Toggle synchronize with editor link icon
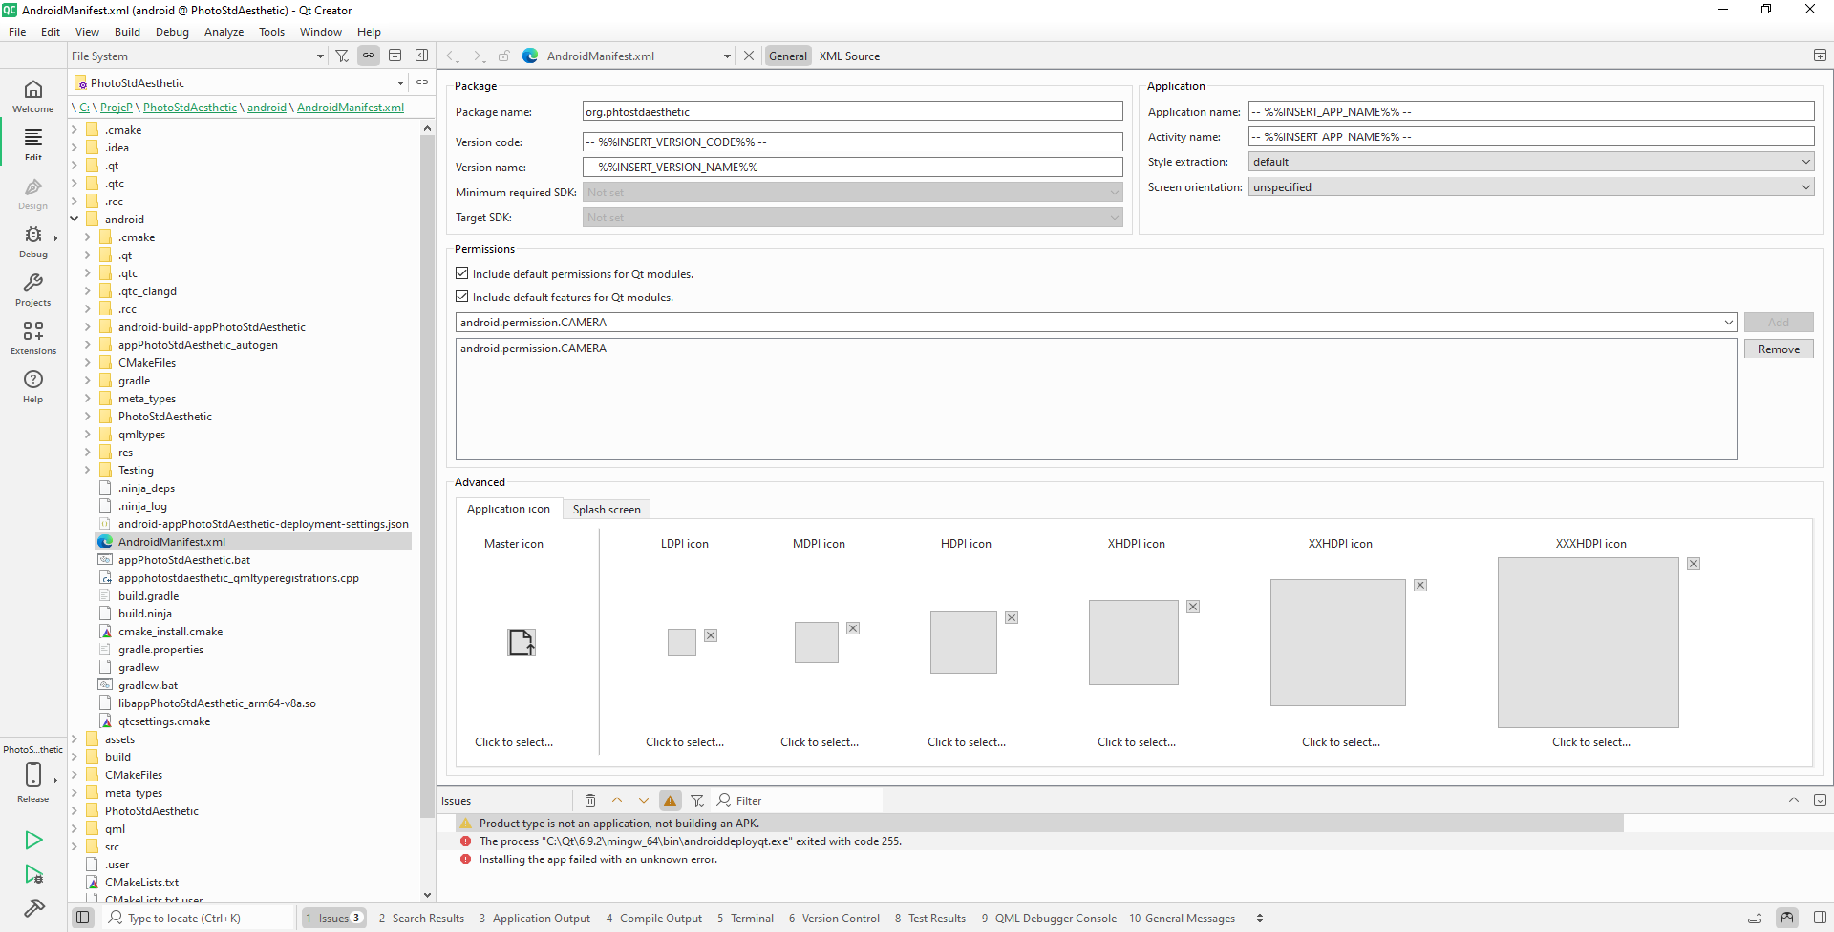This screenshot has height=932, width=1834. (x=369, y=56)
